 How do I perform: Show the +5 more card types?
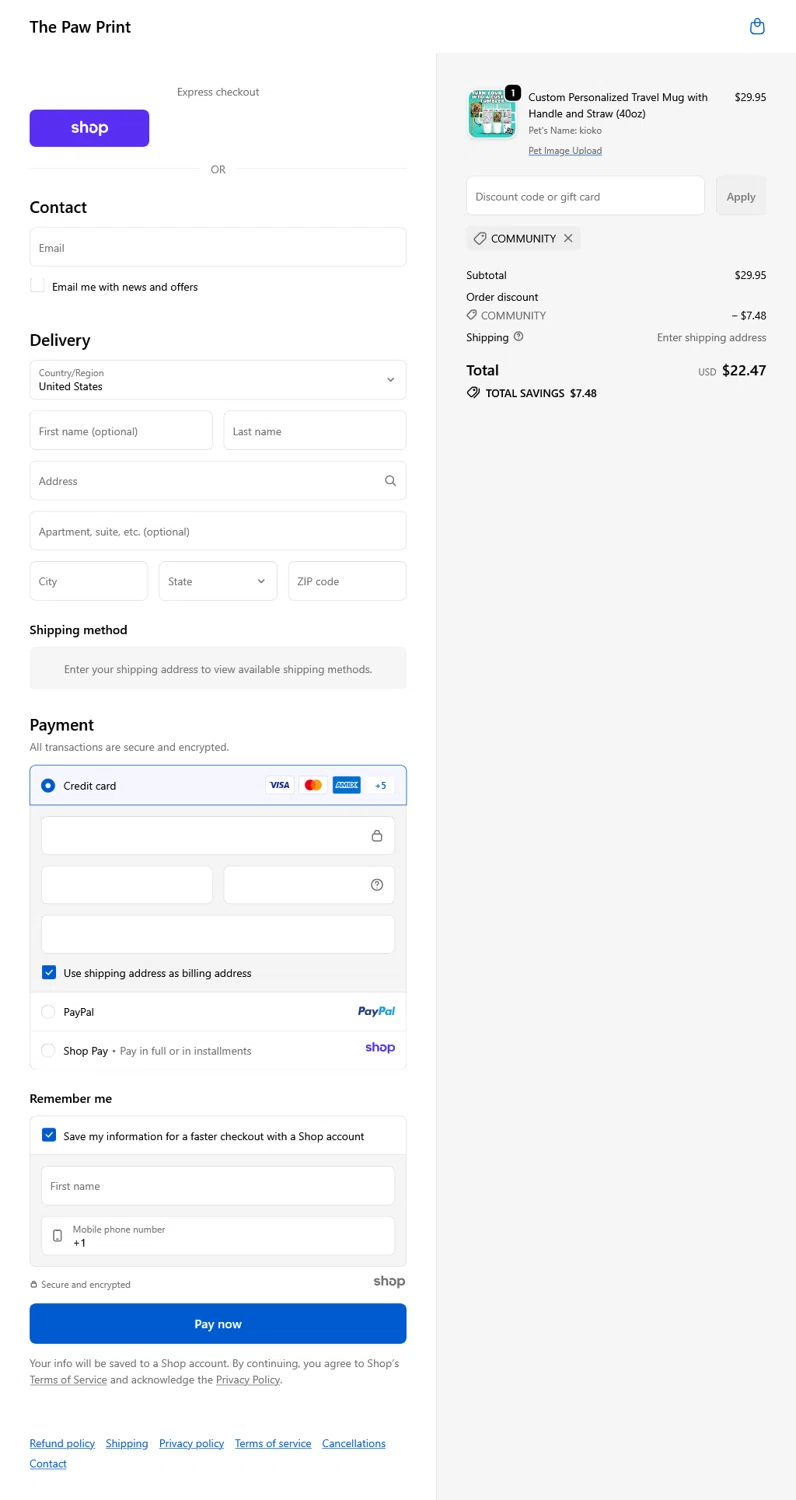(380, 786)
